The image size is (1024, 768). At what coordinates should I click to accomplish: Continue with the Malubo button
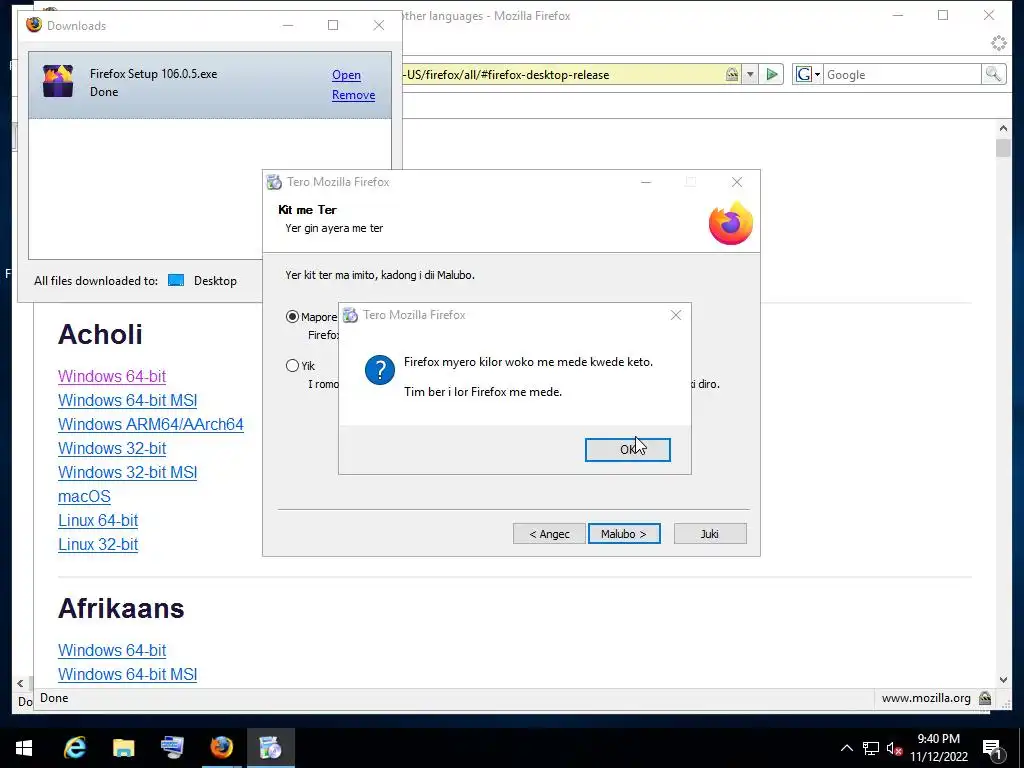(x=624, y=534)
